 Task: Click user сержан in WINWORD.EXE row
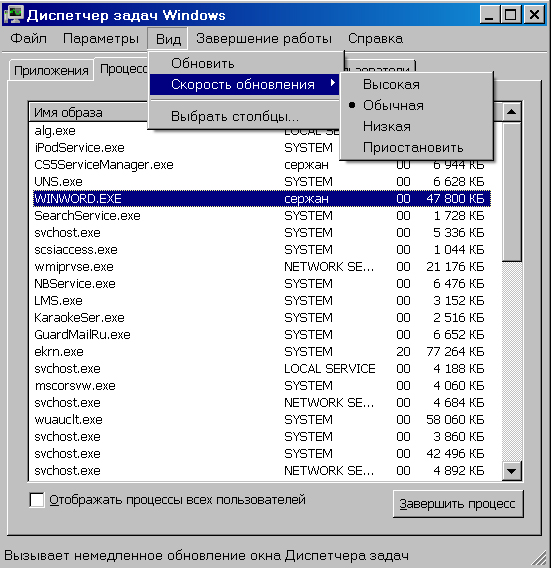(306, 199)
